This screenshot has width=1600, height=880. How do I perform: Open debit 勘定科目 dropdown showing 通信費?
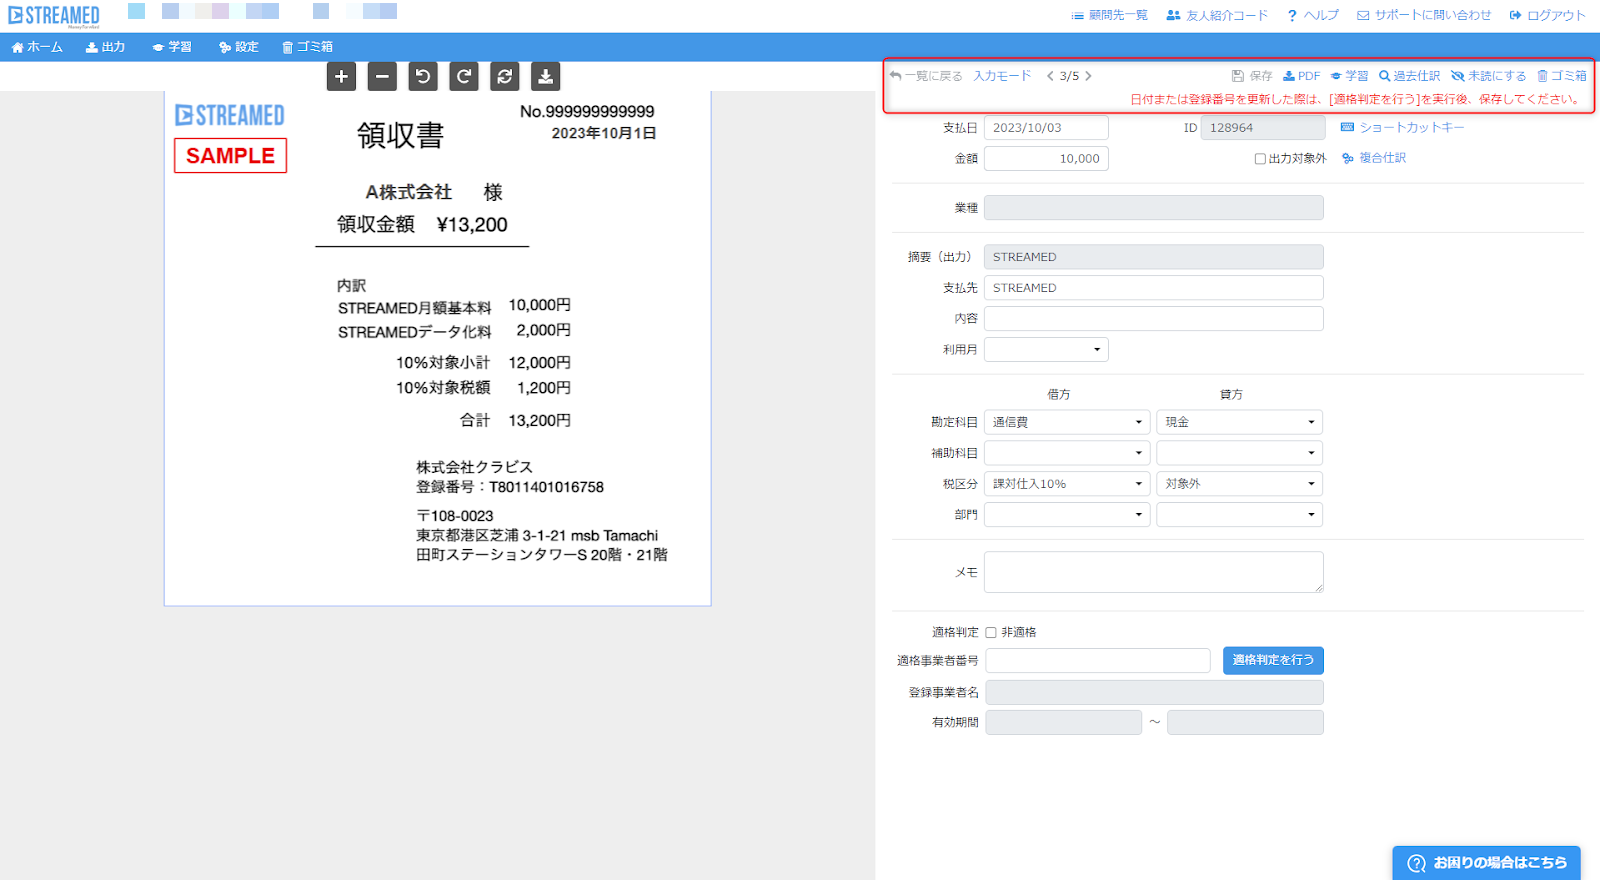point(1067,422)
